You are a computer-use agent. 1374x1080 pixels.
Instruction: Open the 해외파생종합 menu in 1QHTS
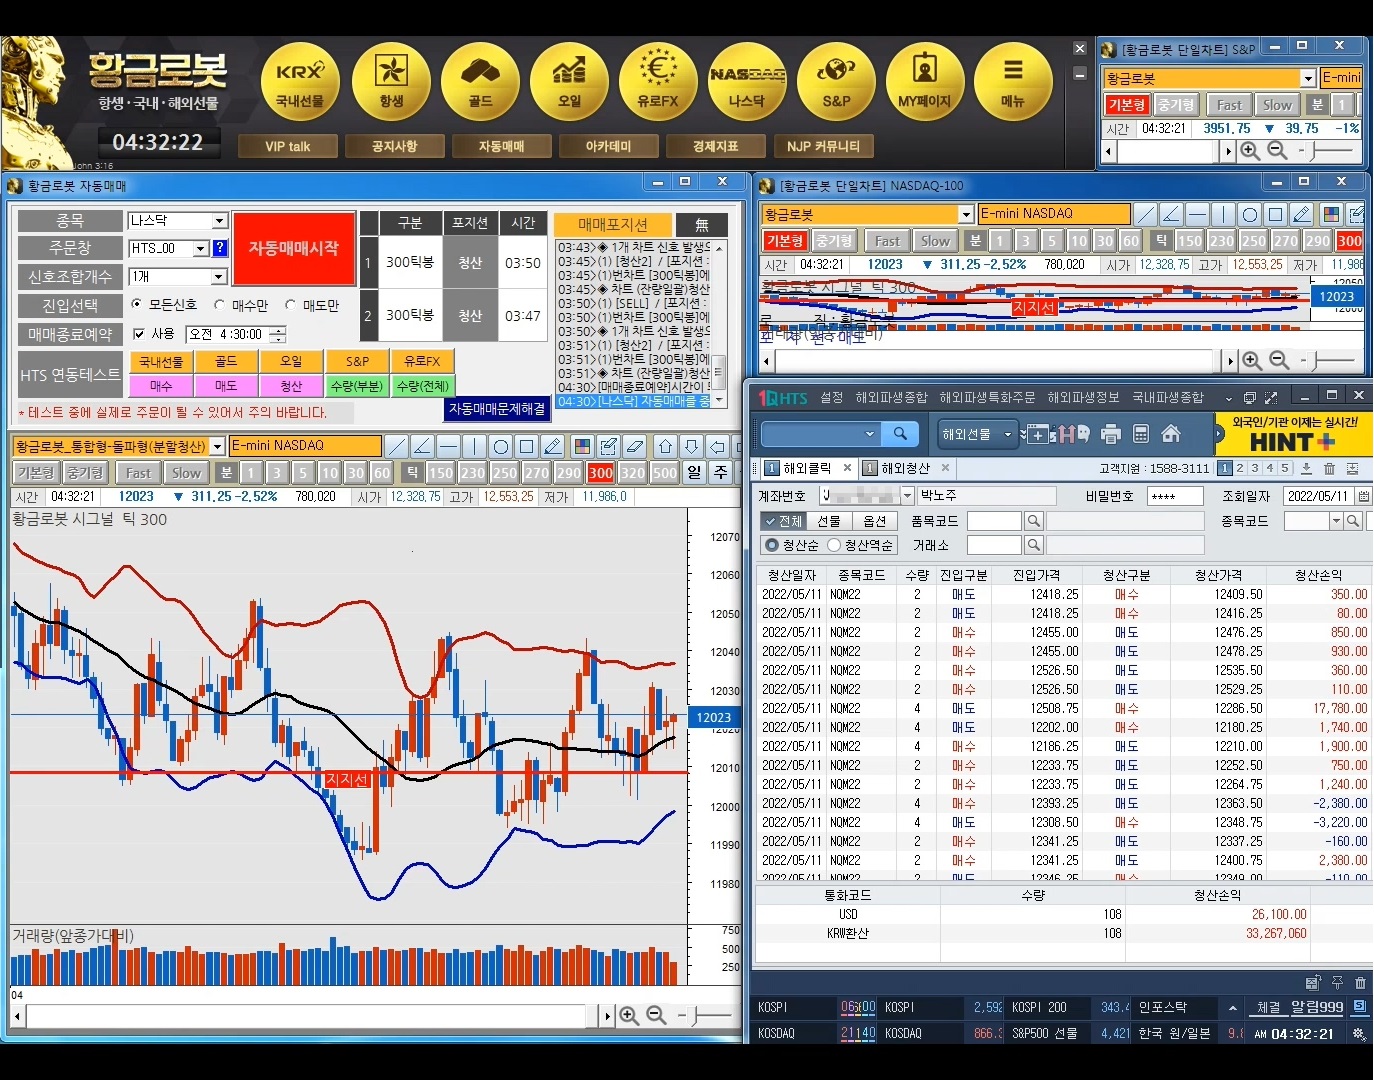point(891,398)
